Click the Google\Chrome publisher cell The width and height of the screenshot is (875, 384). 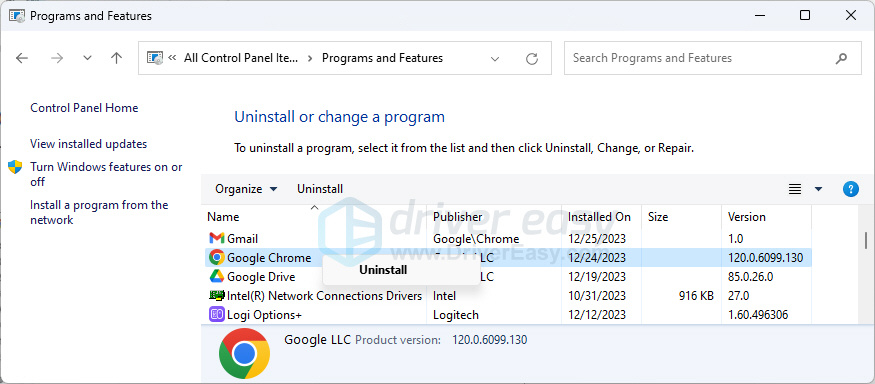476,239
